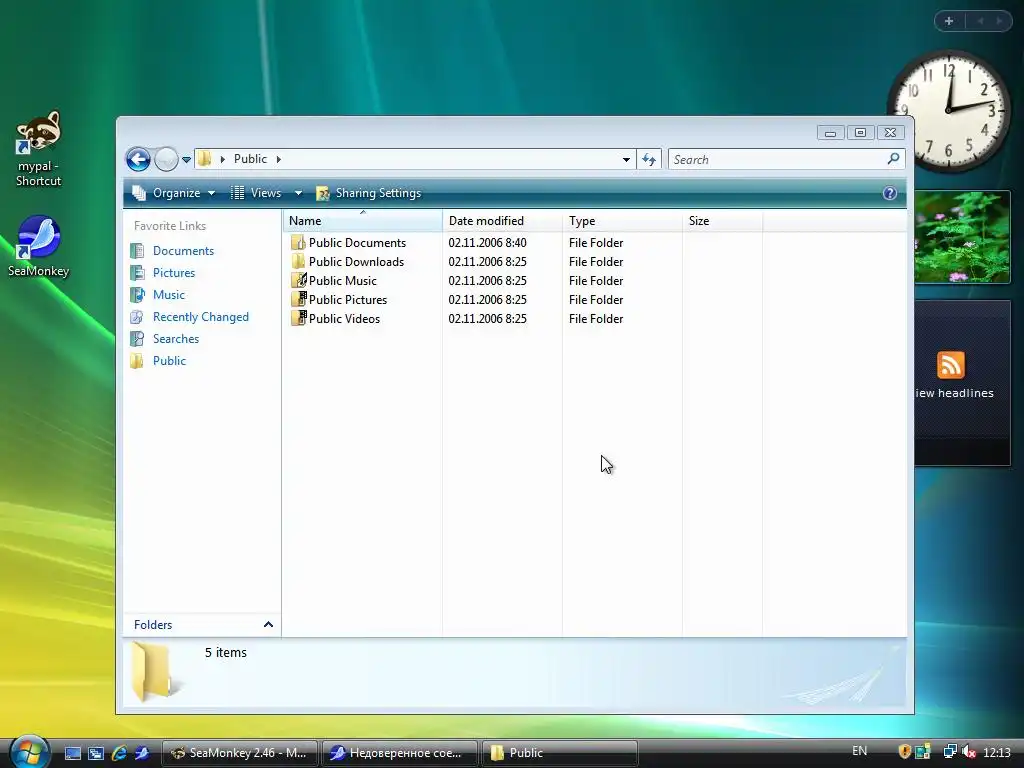This screenshot has height=768, width=1024.
Task: Refresh the folder with the Refresh button
Action: (x=648, y=159)
